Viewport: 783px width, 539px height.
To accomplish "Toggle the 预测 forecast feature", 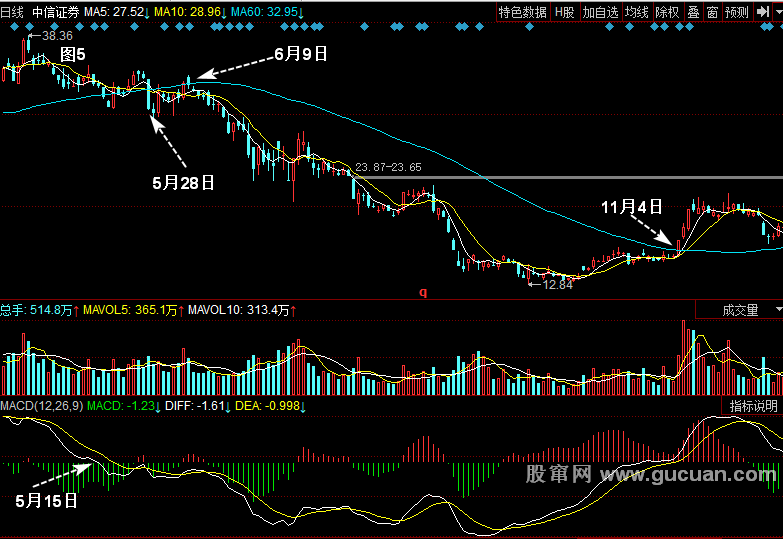I will coord(737,12).
